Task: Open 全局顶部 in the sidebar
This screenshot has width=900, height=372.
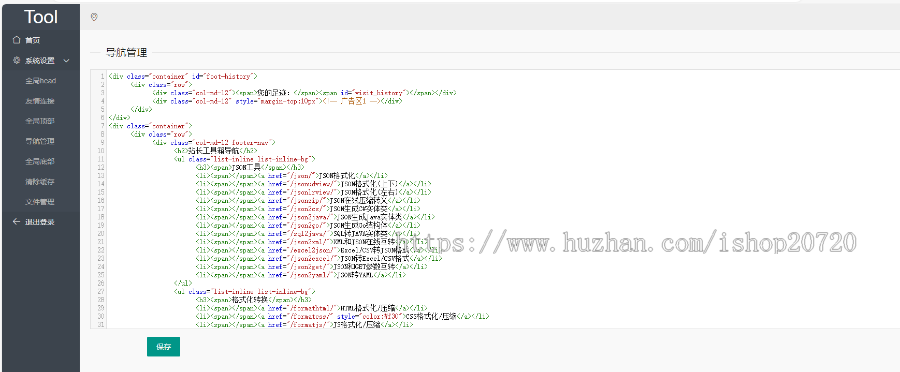Action: (40, 121)
